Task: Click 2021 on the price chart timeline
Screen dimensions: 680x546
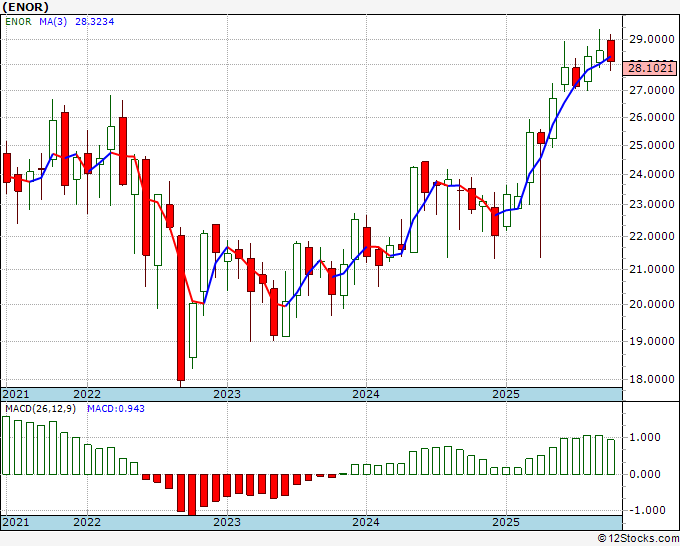Action: [16, 394]
